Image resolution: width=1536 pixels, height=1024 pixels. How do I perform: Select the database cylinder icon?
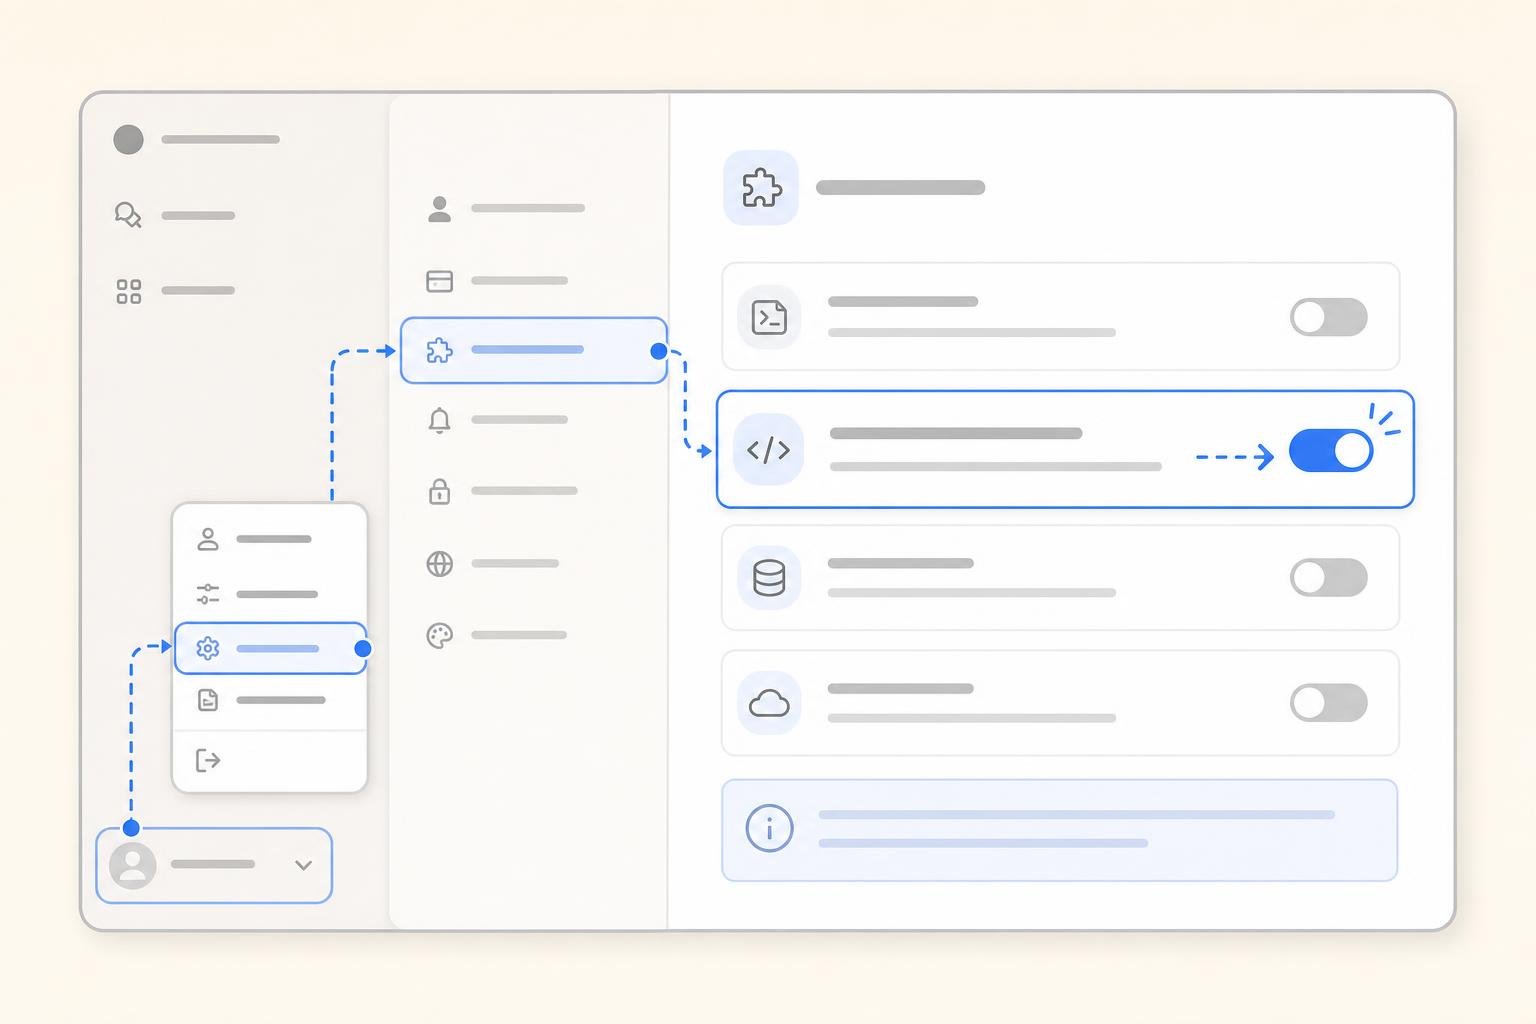point(769,578)
